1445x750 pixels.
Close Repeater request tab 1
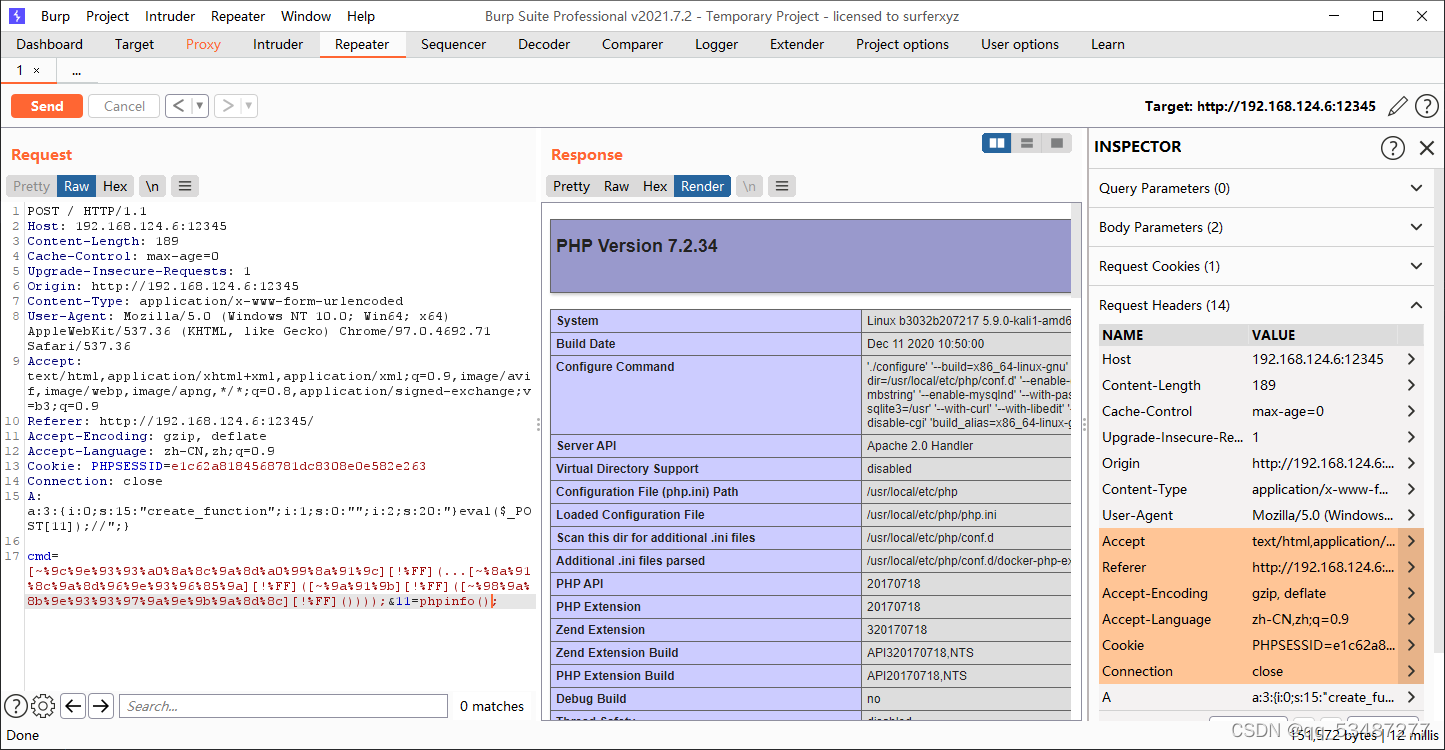[37, 71]
